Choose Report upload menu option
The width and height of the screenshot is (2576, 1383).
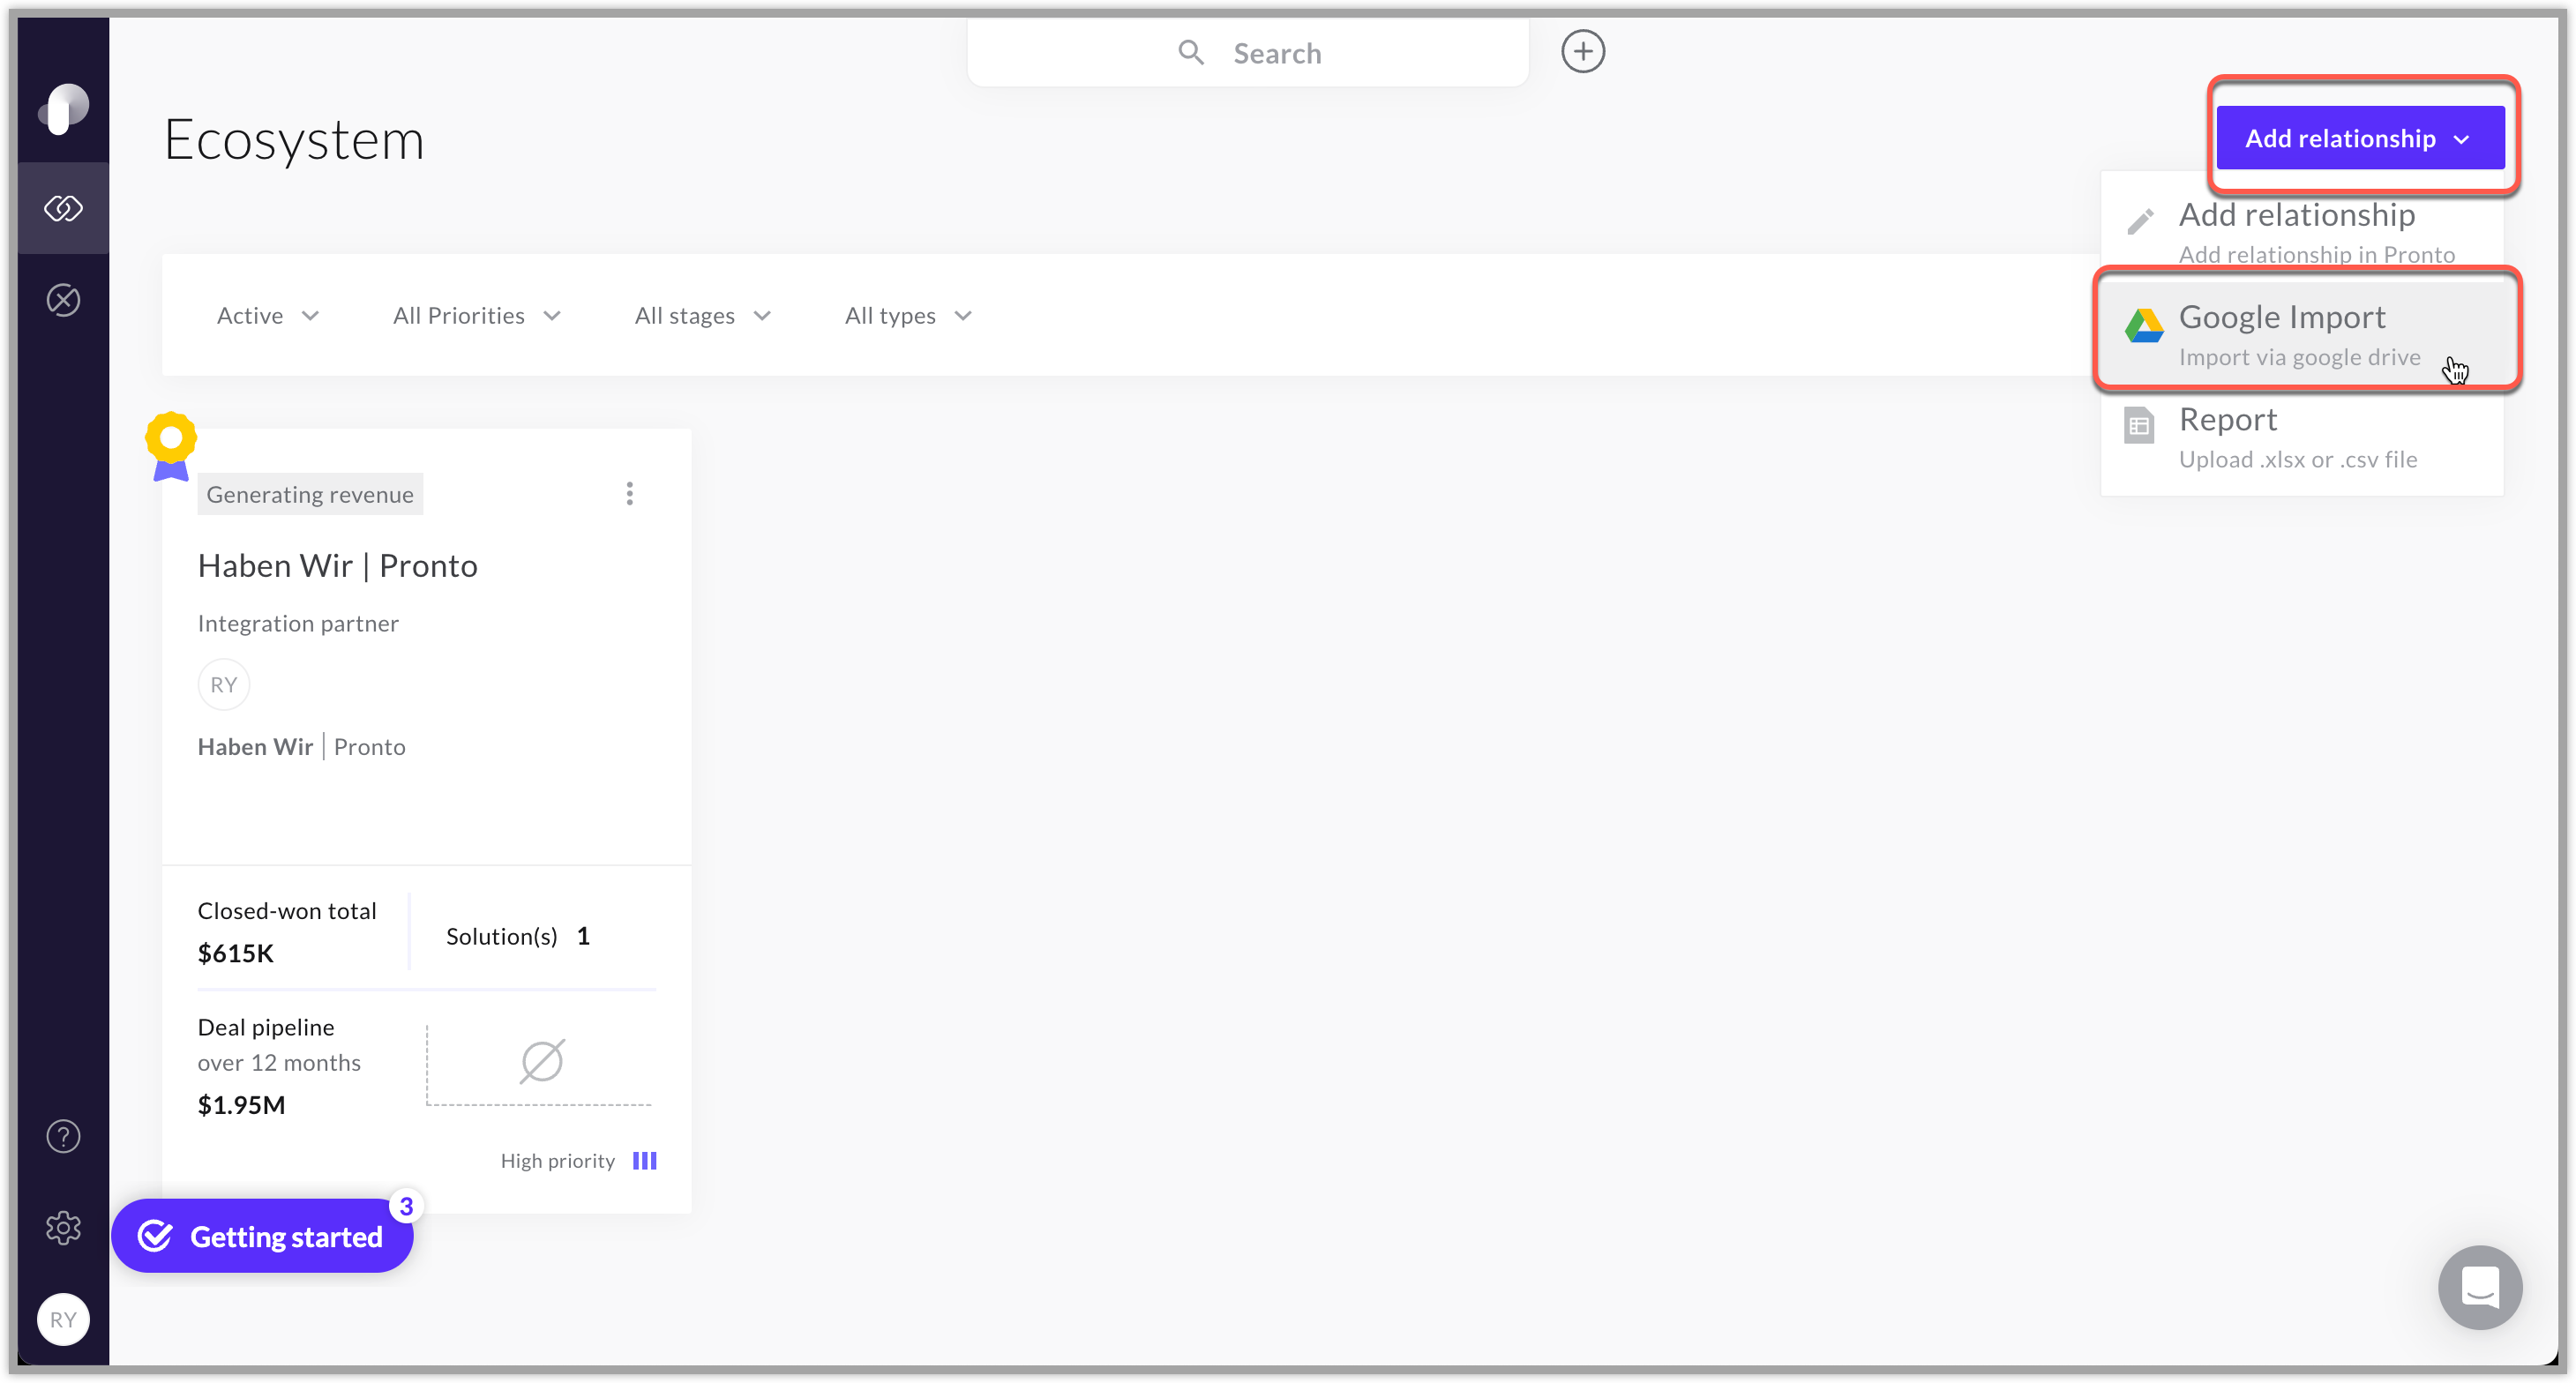pyautogui.click(x=2302, y=438)
